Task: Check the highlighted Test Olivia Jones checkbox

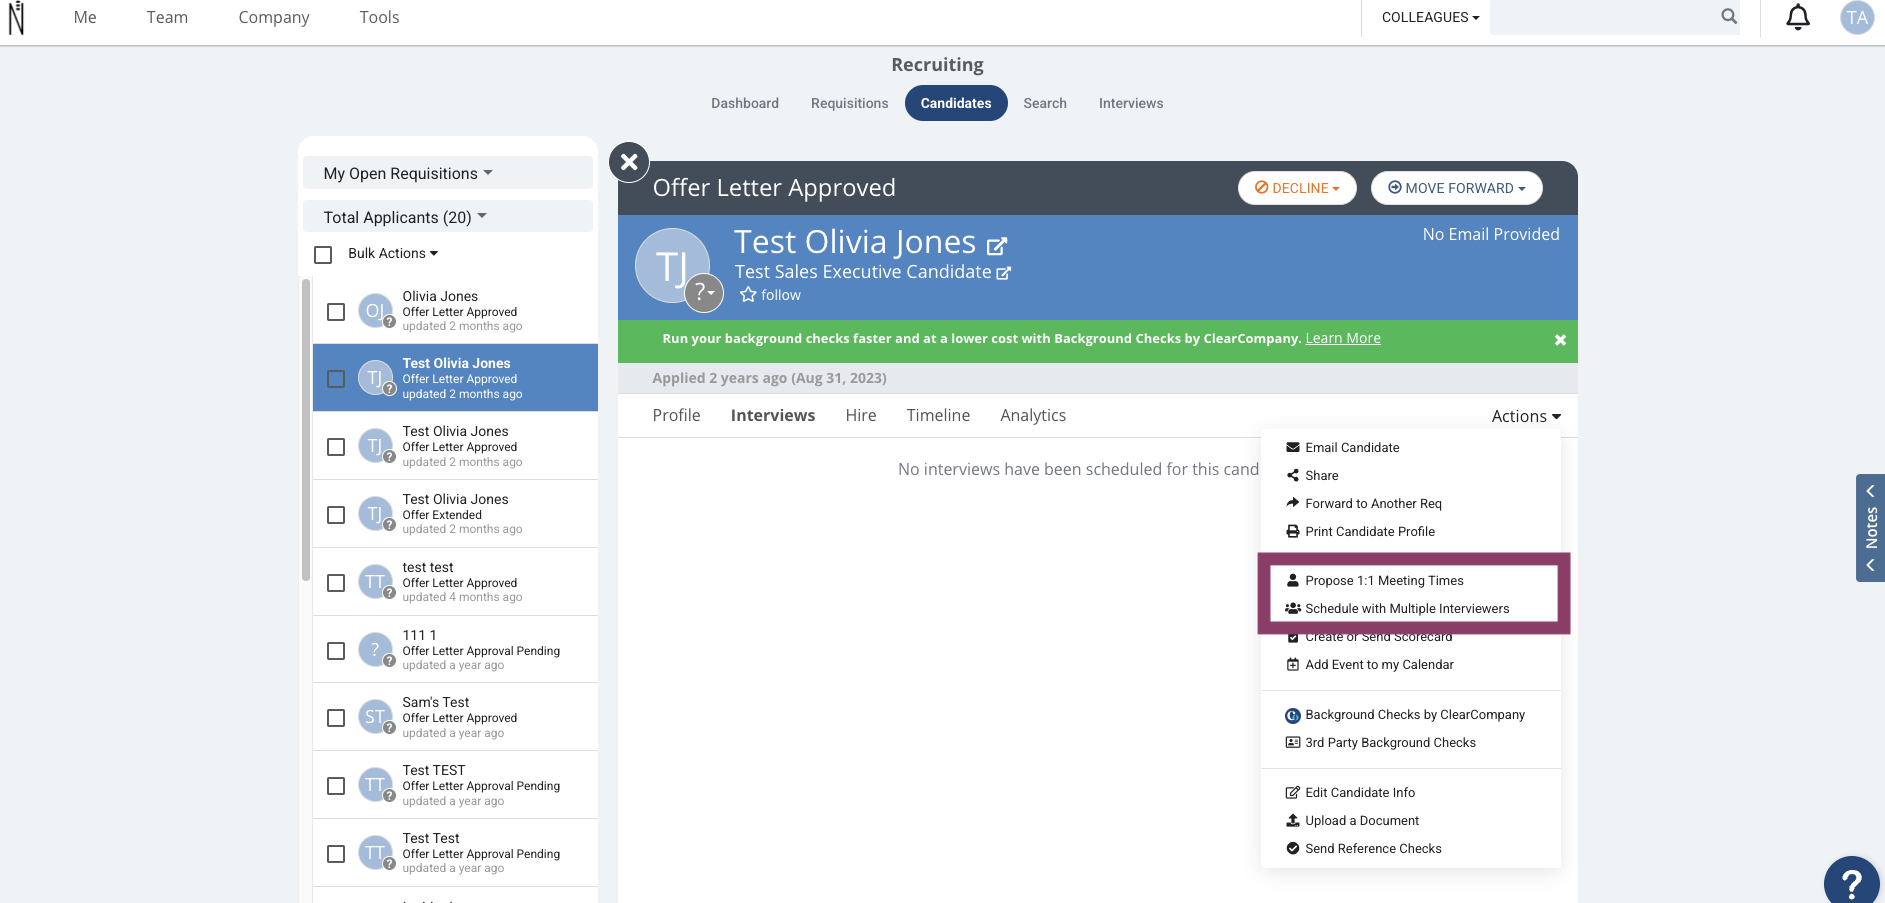Action: pyautogui.click(x=336, y=379)
